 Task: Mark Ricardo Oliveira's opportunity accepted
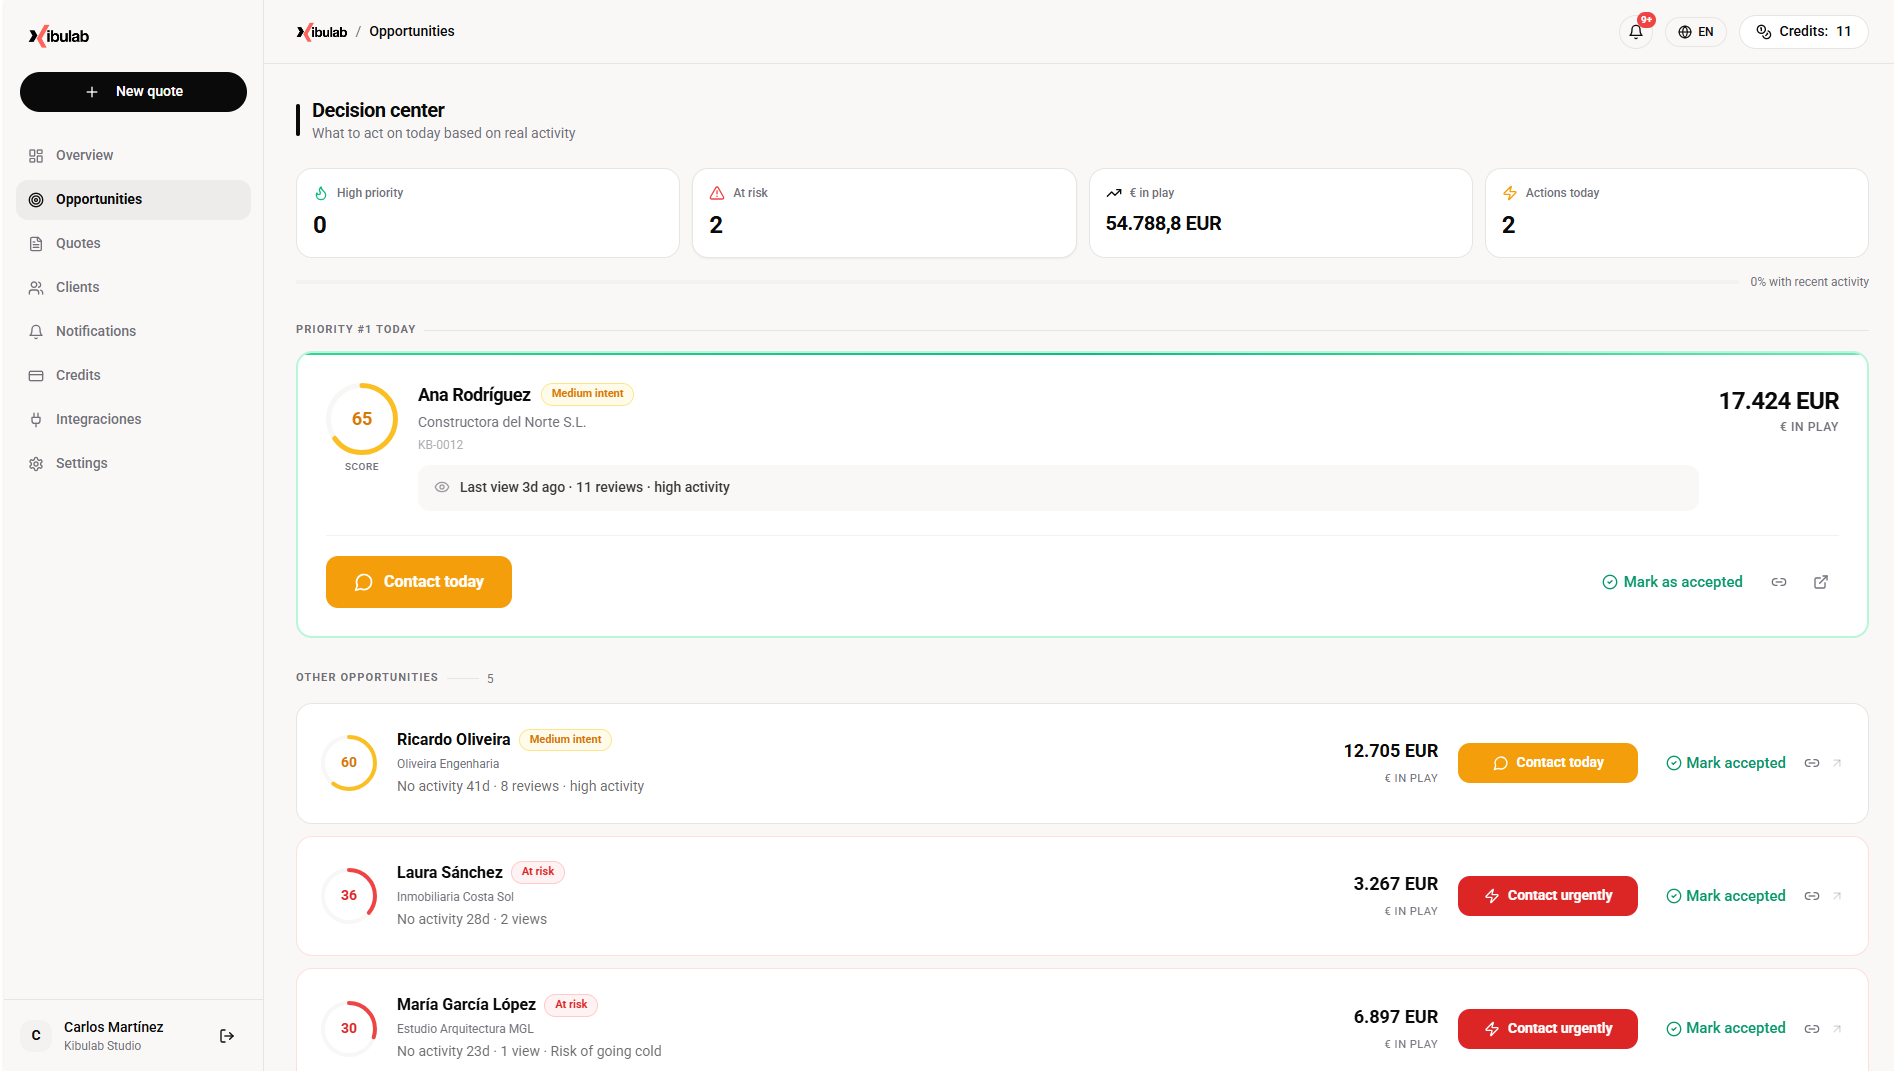click(x=1725, y=762)
